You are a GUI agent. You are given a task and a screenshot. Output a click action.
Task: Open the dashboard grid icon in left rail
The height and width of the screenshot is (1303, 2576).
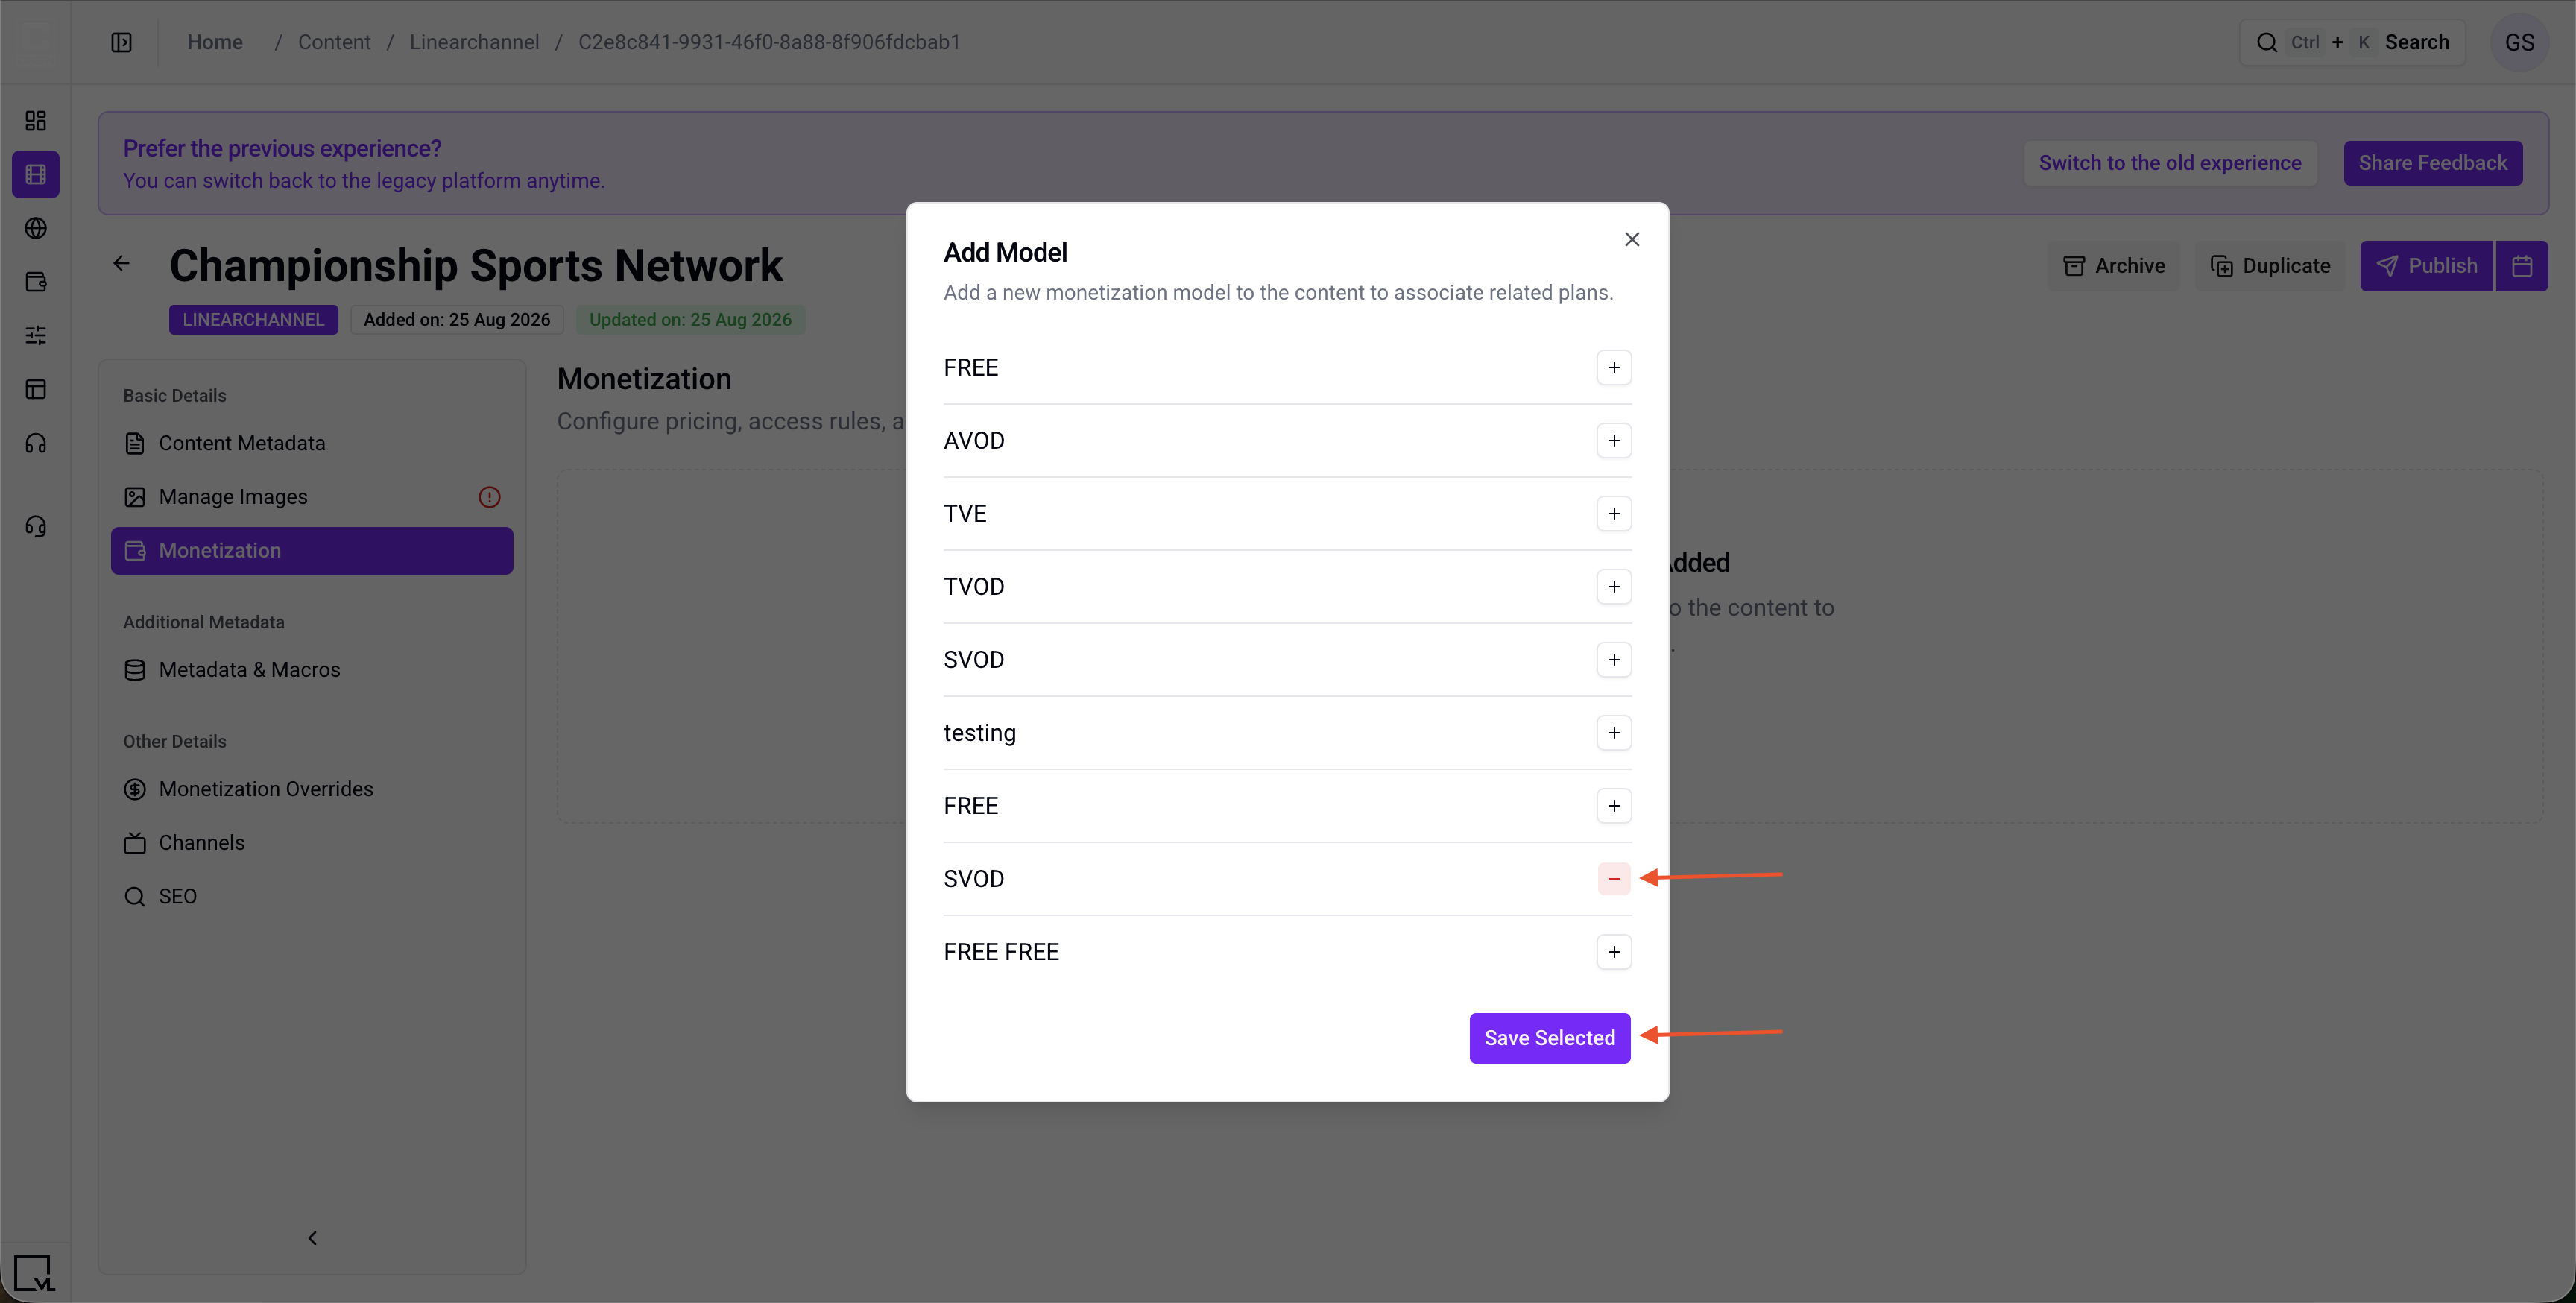point(36,121)
